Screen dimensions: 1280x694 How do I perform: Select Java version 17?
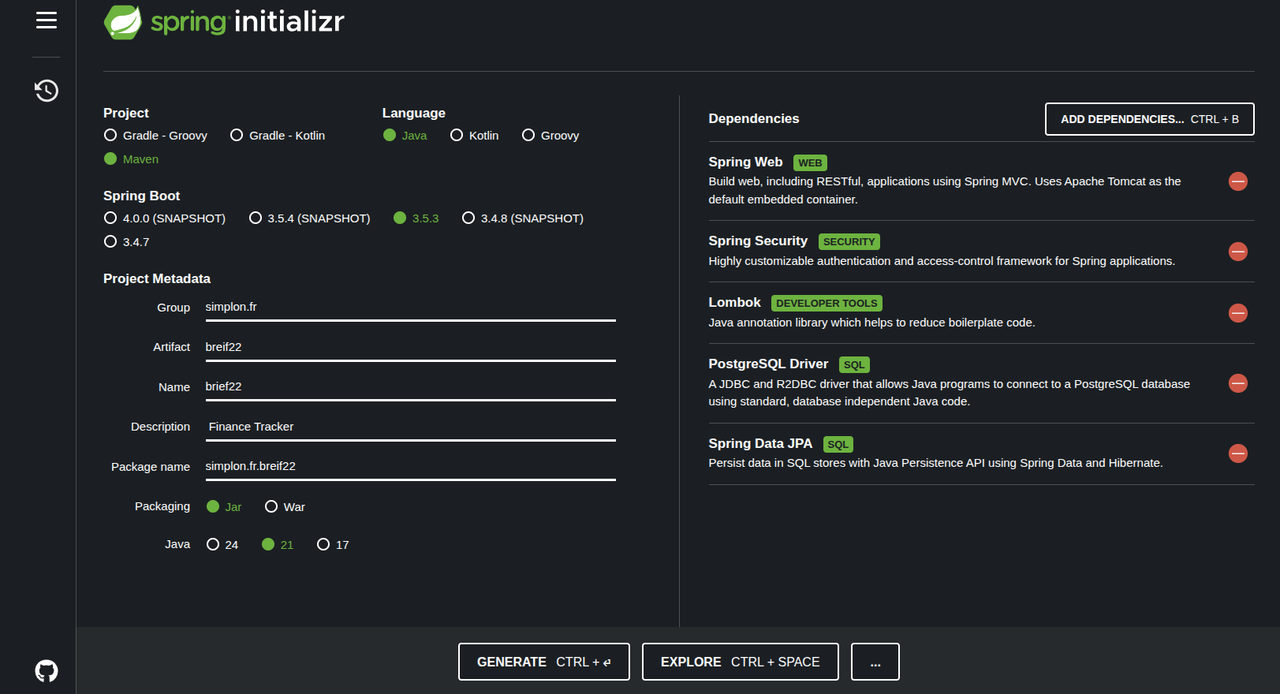point(333,545)
